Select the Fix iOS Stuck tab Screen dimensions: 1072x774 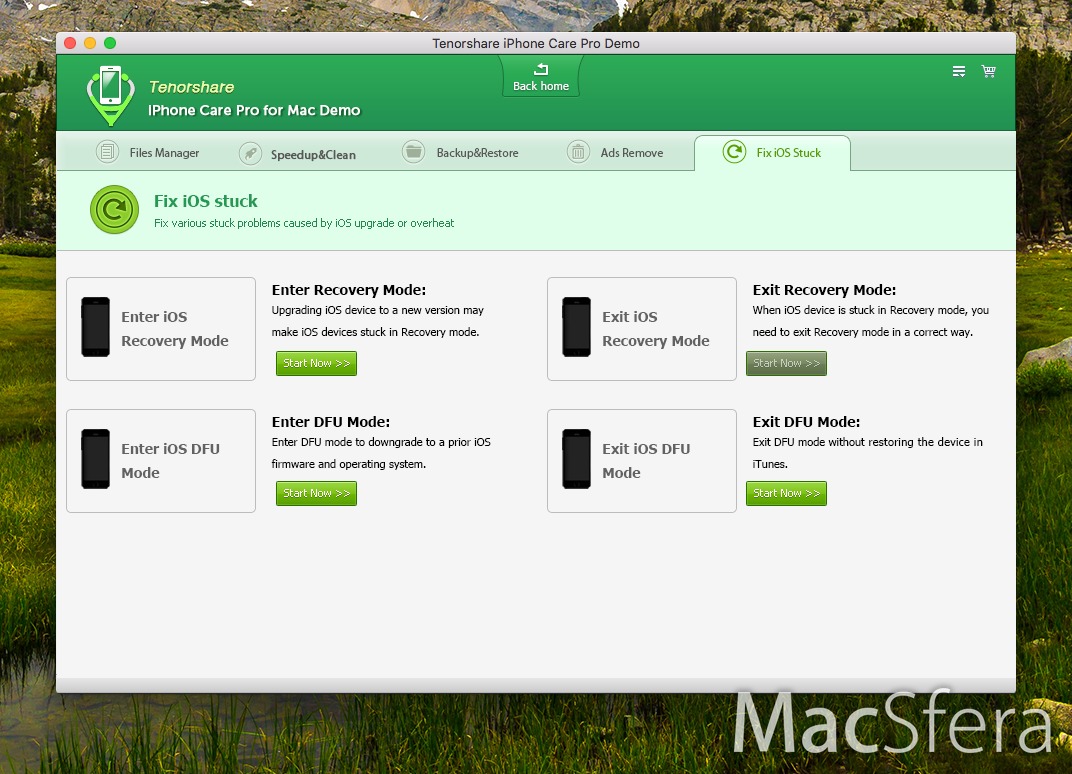773,152
